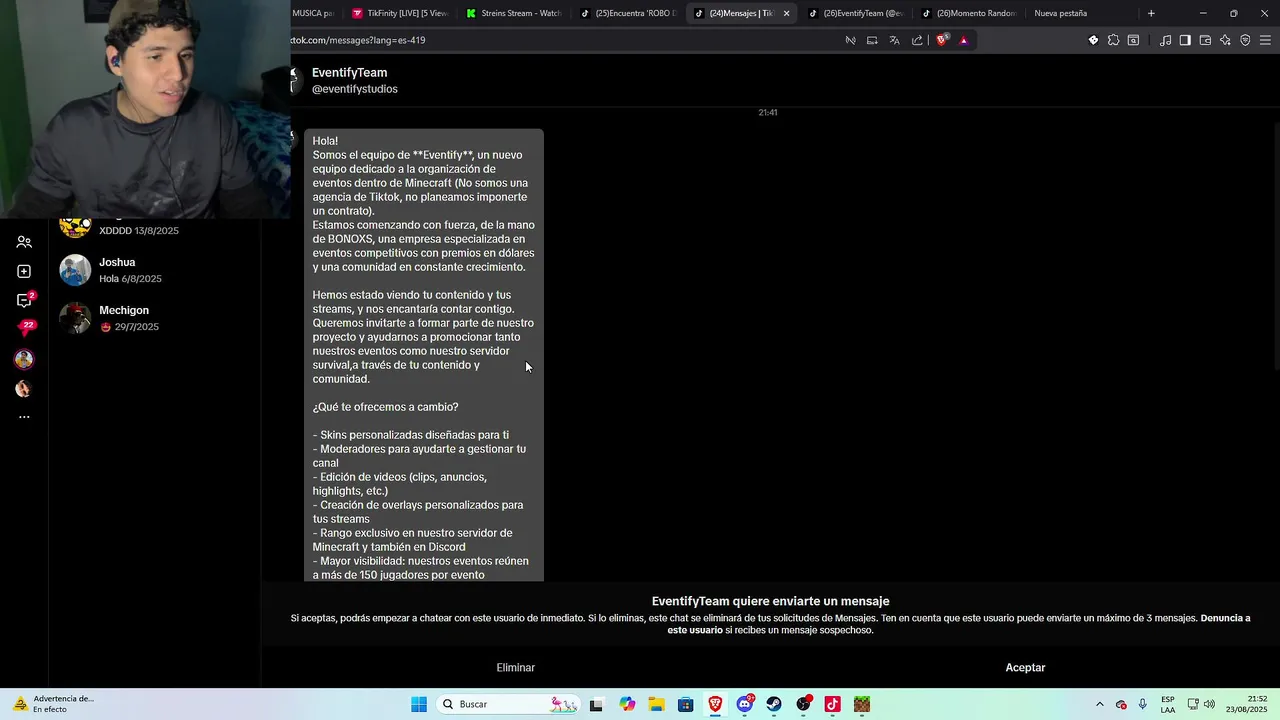This screenshot has width=1280, height=720.
Task: Click the microphone tray icon
Action: 1142,704
